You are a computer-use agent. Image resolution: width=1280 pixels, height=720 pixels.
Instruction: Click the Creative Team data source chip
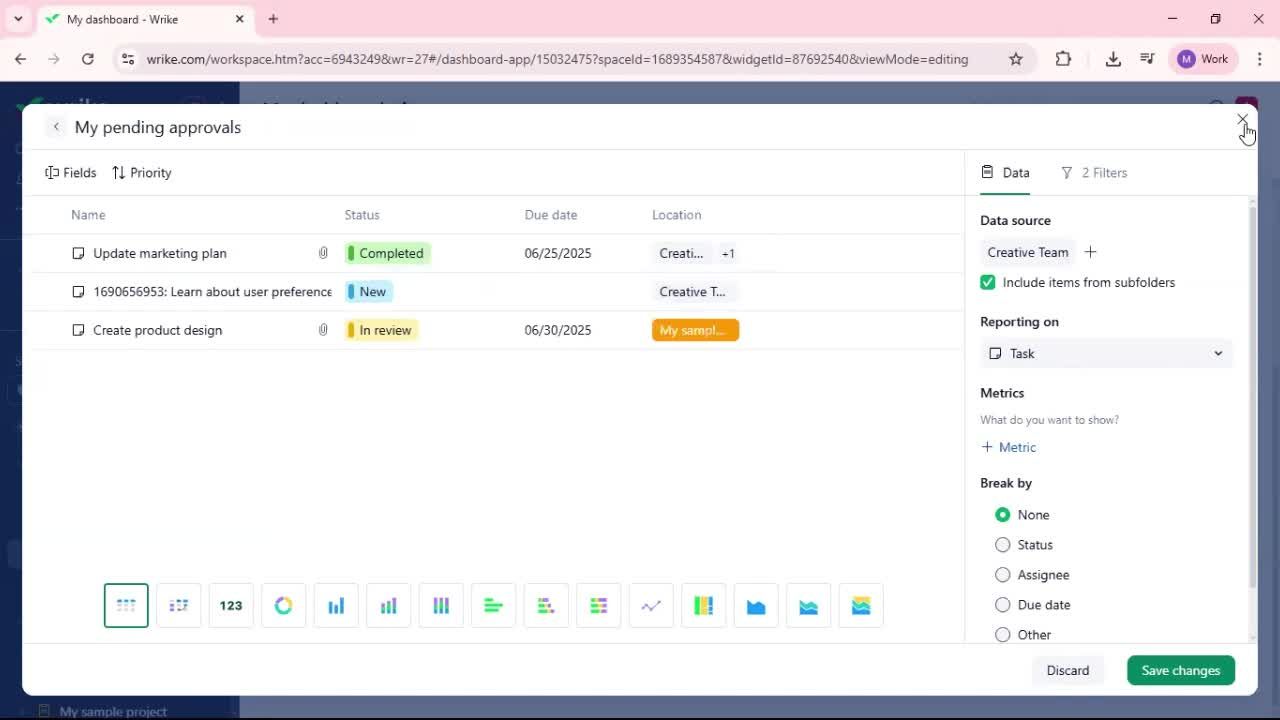(1028, 252)
